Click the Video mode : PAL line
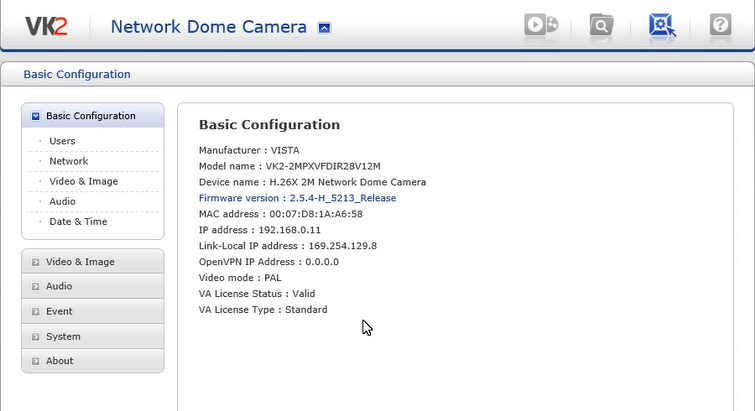Viewport: 755px width, 411px height. click(x=240, y=278)
